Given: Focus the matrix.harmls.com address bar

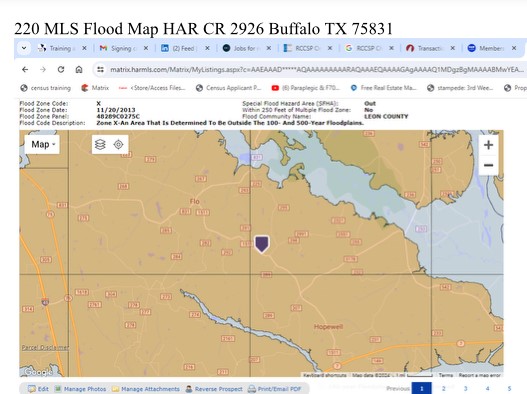Looking at the screenshot, I should pyautogui.click(x=316, y=70).
